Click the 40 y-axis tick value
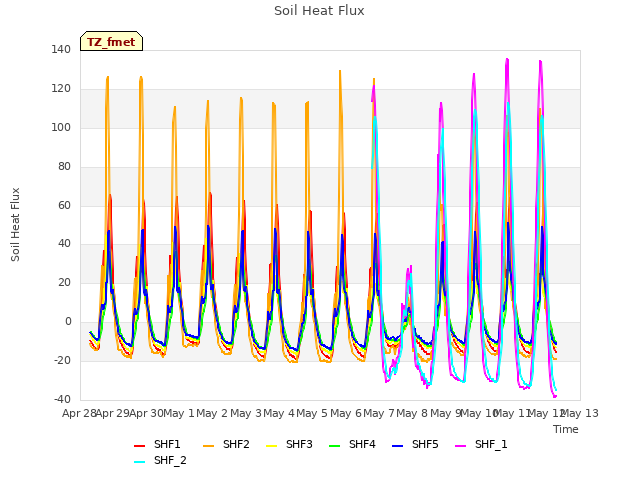 point(64,244)
